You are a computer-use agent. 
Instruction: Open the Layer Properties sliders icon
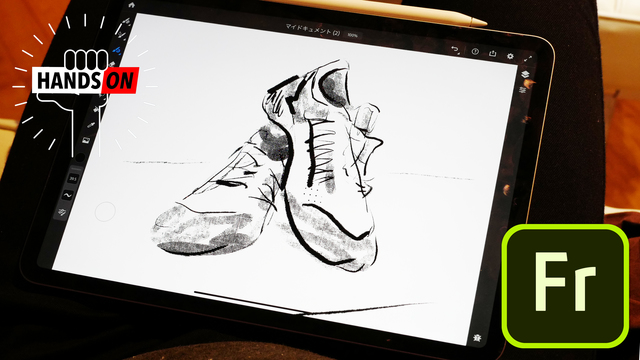pyautogui.click(x=522, y=89)
